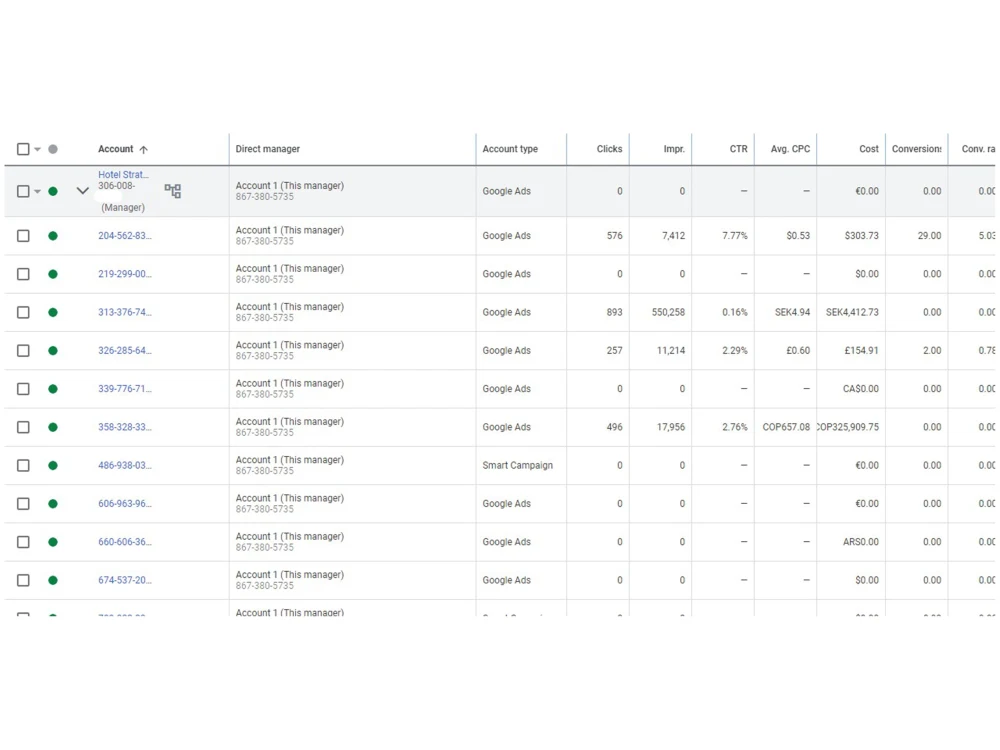This screenshot has width=1000, height=750.
Task: Open account link 660-606-36
Action: click(125, 542)
